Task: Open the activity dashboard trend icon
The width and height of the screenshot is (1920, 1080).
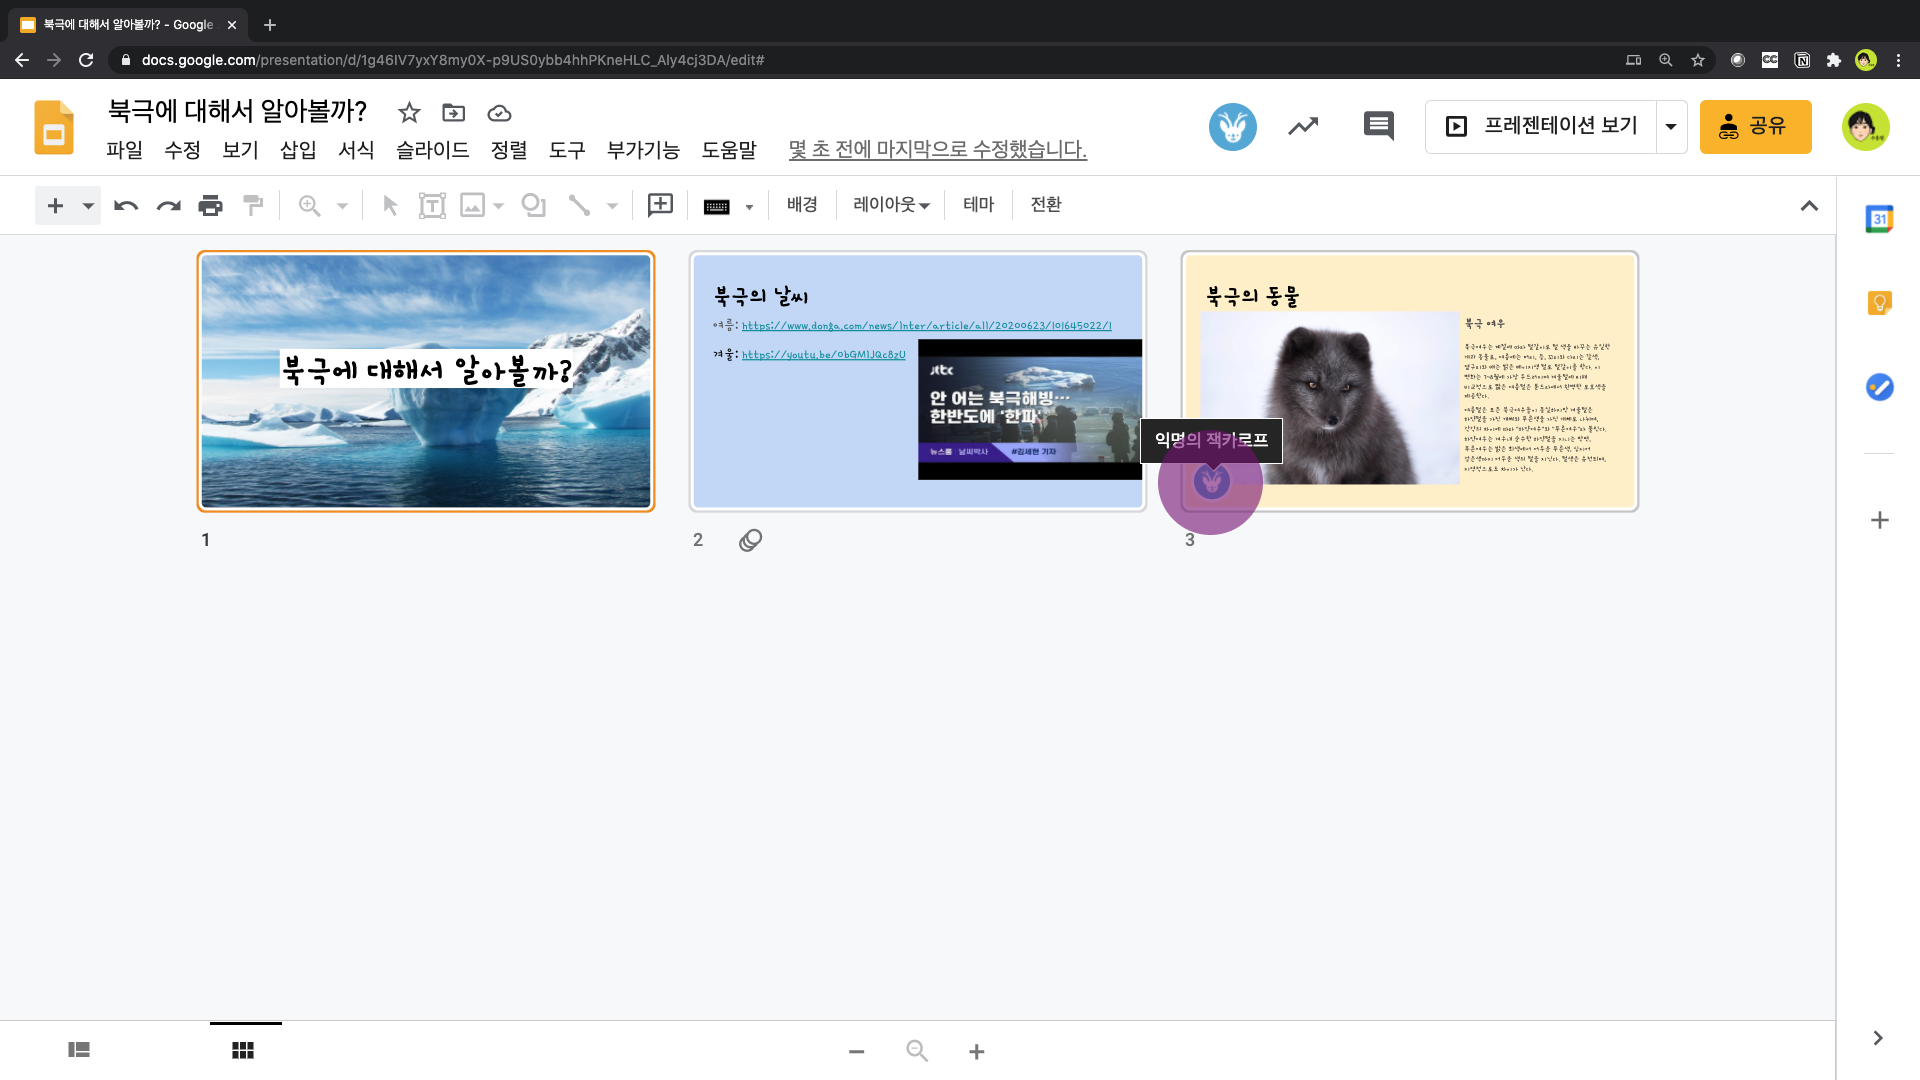Action: (1302, 126)
